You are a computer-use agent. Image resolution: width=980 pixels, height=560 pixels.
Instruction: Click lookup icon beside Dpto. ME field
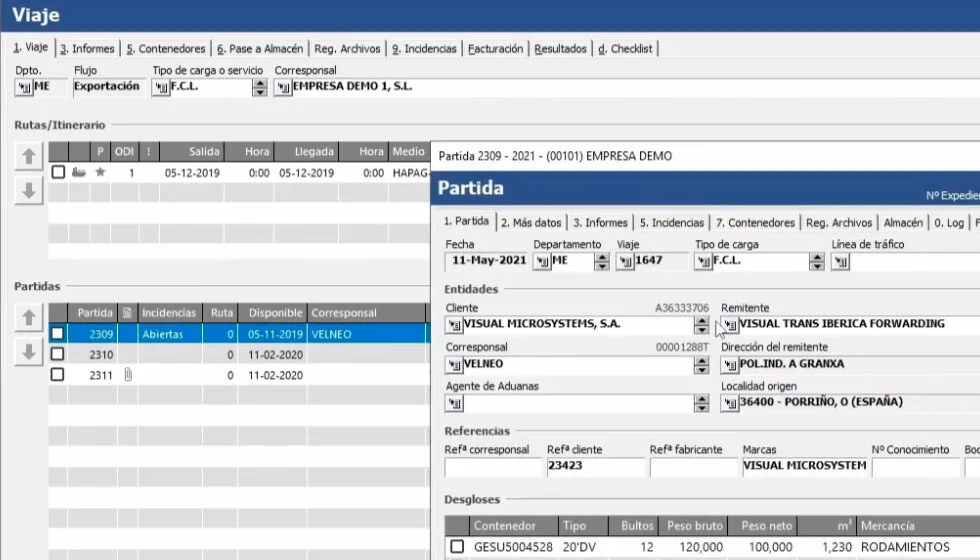pyautogui.click(x=24, y=87)
